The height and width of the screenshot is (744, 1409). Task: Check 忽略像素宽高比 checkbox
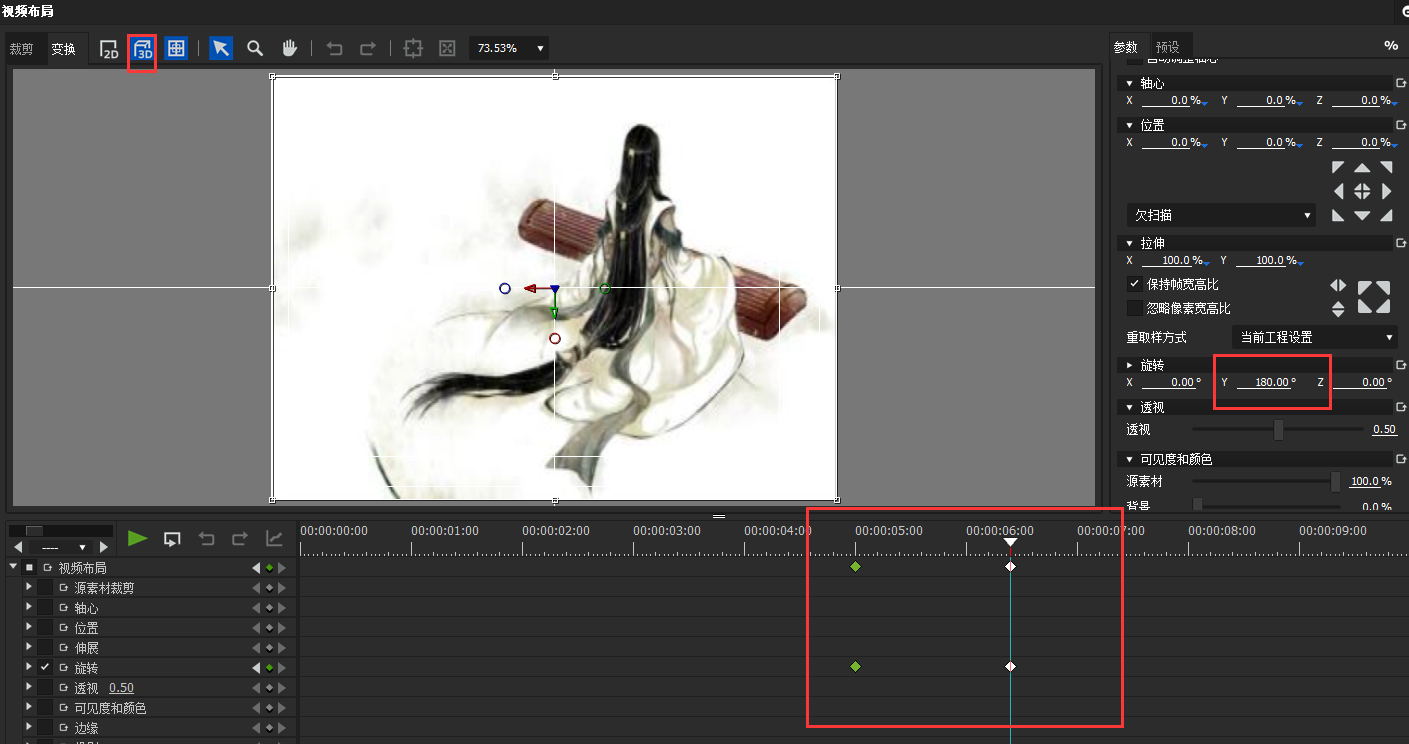point(1134,308)
